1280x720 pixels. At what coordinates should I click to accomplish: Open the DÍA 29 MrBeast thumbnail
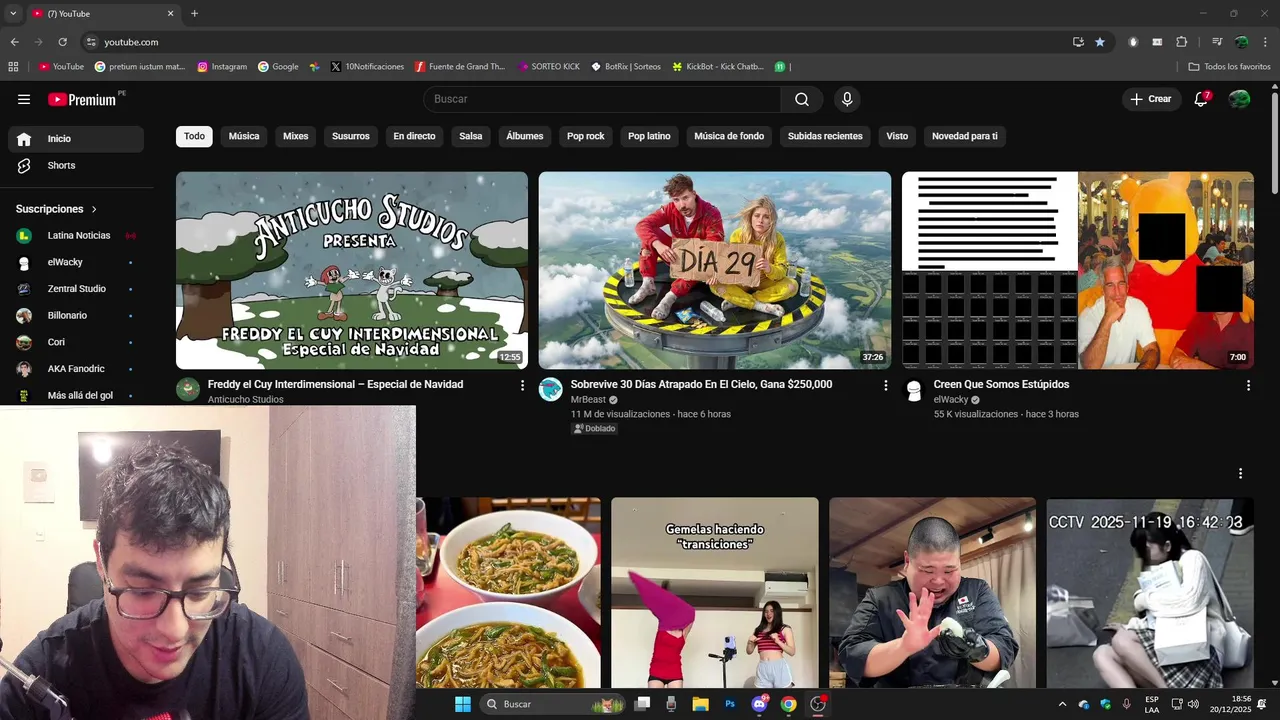715,270
